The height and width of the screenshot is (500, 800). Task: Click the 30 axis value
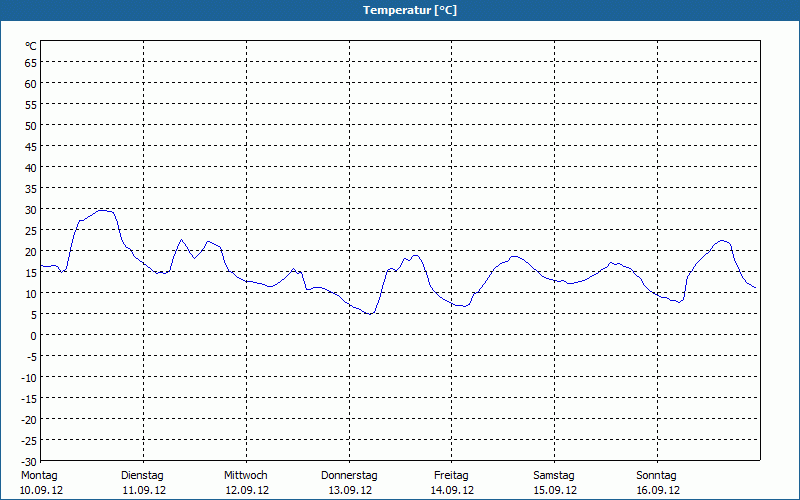click(31, 210)
